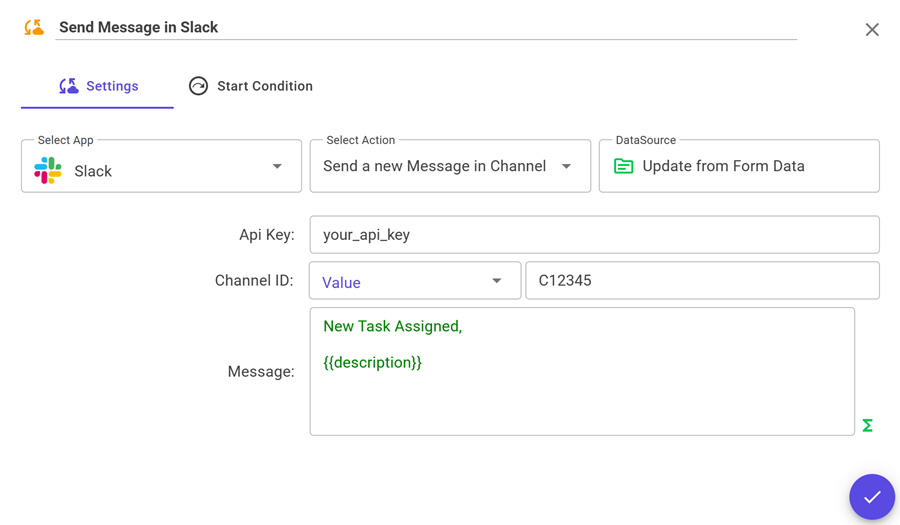Click the Slack logo in Select App
This screenshot has width=900, height=525.
[x=48, y=171]
